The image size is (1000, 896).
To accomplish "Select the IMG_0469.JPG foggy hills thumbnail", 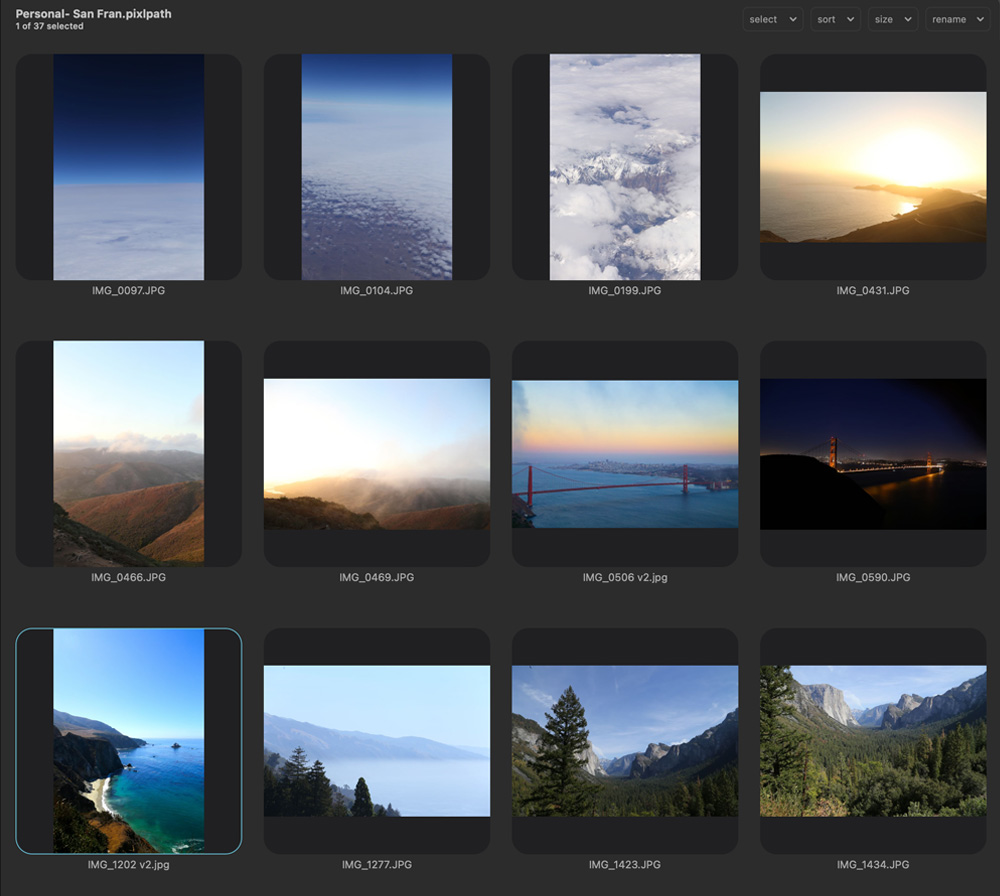I will tap(377, 453).
